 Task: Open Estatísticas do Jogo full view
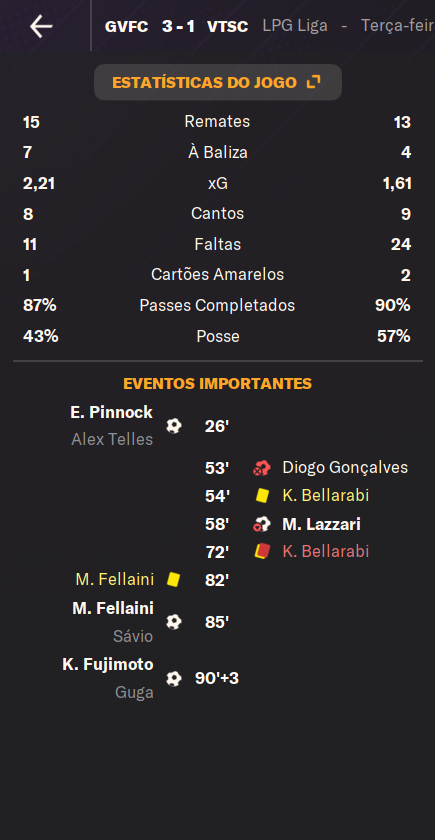click(x=218, y=82)
